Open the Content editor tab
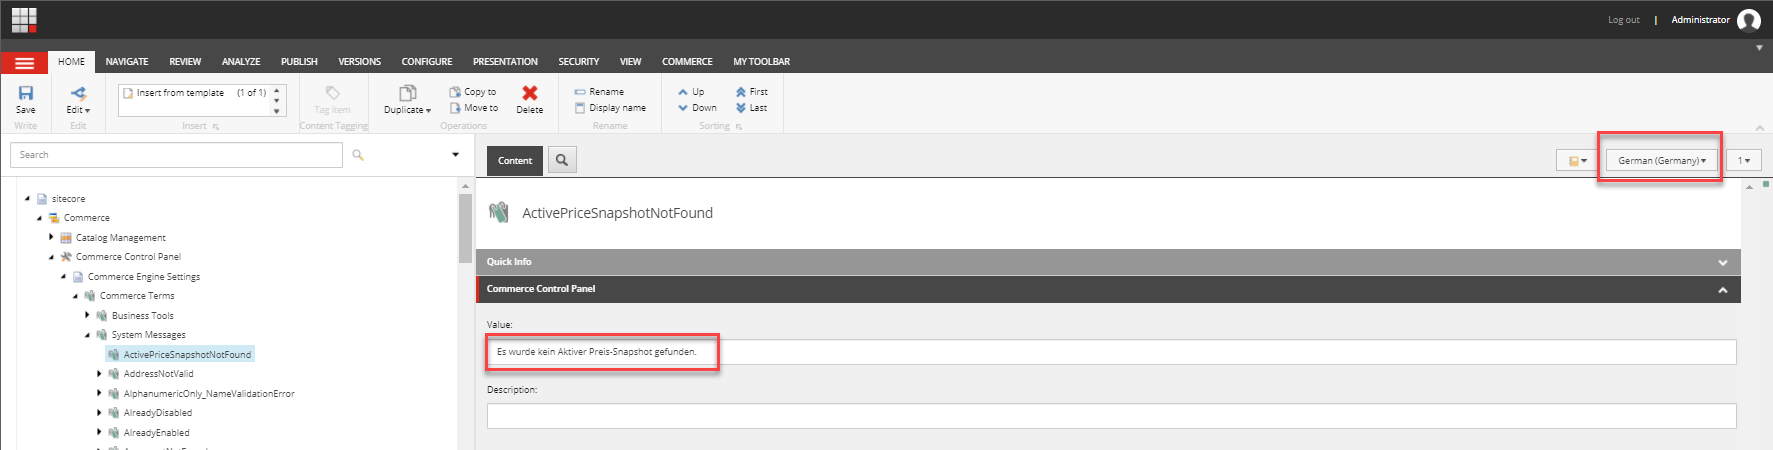Viewport: 1773px width, 450px height. (x=515, y=160)
